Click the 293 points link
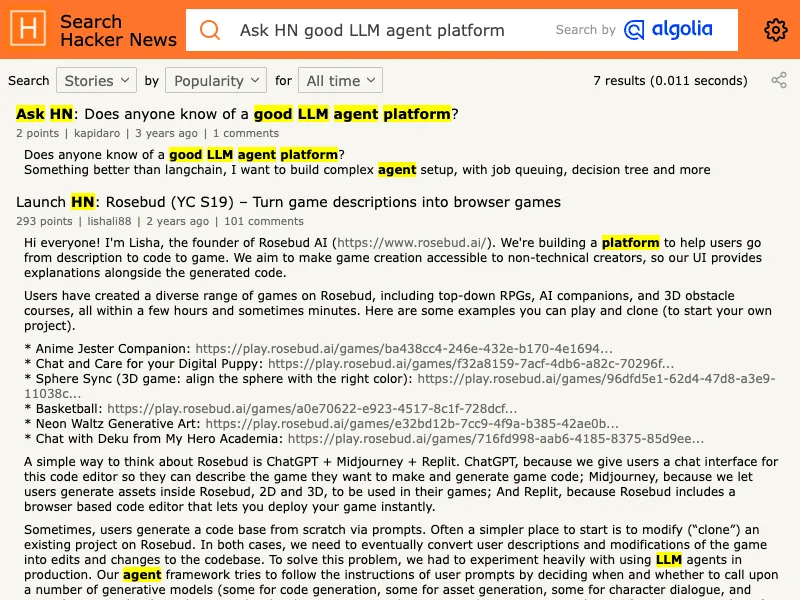This screenshot has width=800, height=600. pyautogui.click(x=44, y=221)
